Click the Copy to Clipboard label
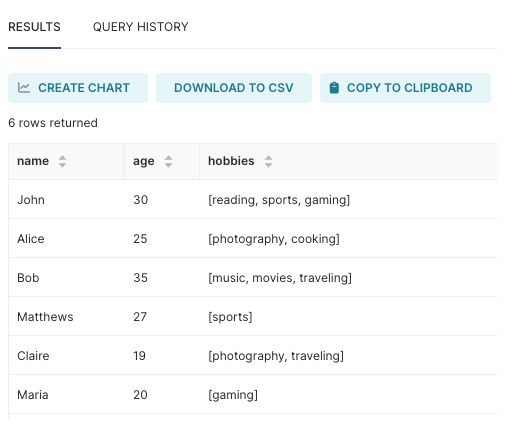The image size is (518, 429). [409, 88]
